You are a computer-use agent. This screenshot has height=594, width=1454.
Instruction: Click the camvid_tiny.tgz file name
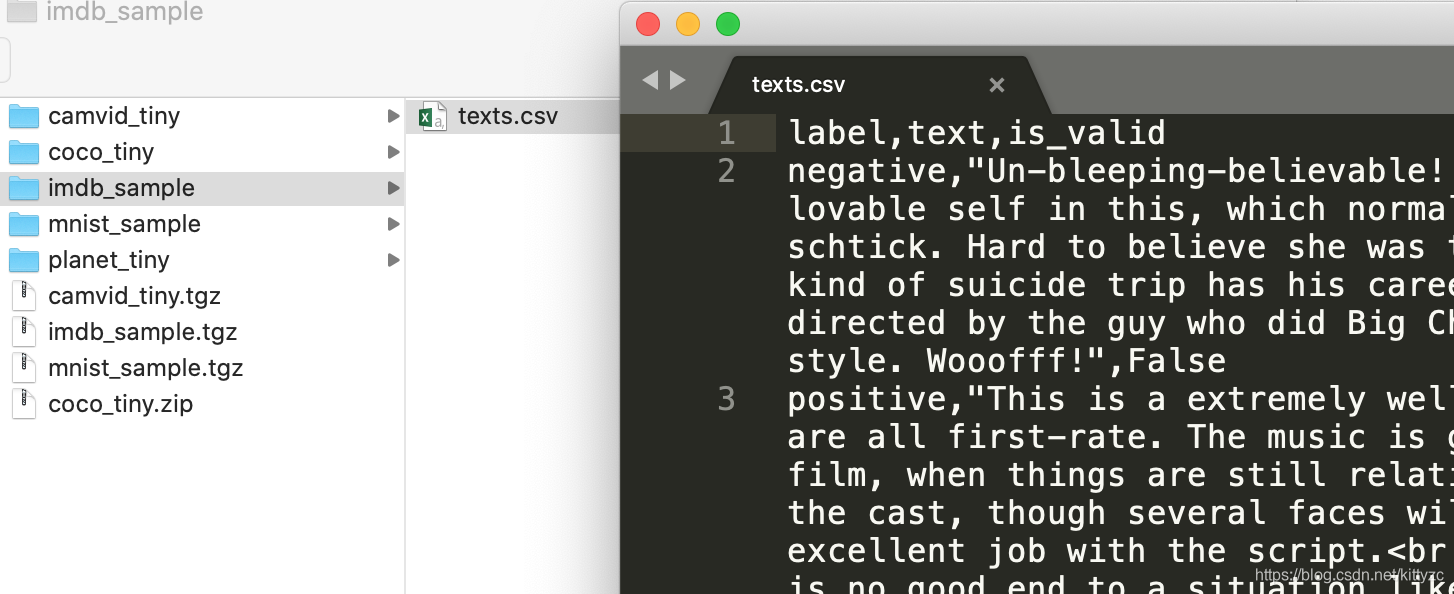[x=134, y=296]
